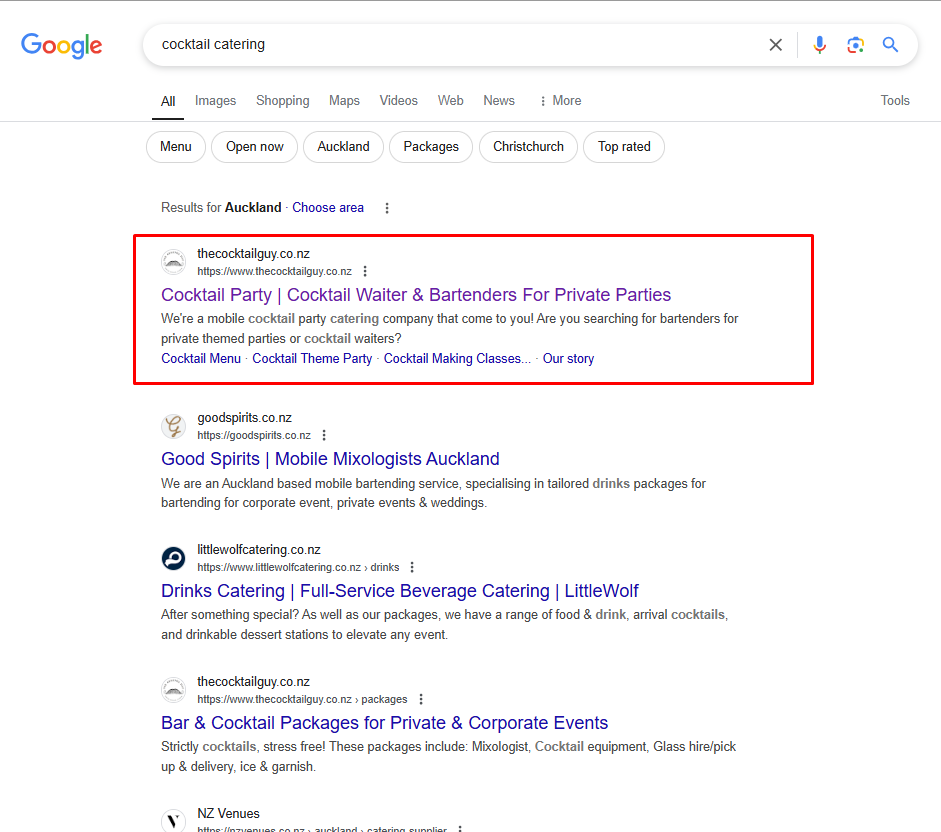This screenshot has width=941, height=832.
Task: Click the littlewolfcatering.co.nz site name
Action: click(x=259, y=550)
